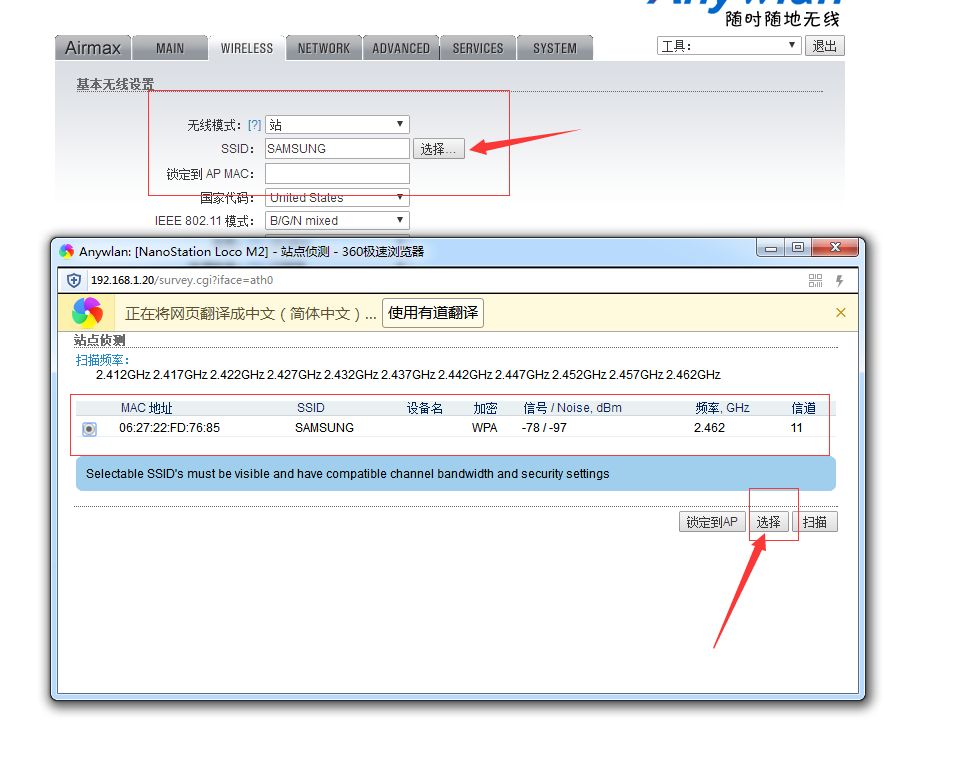The image size is (961, 768).
Task: Click the 频率, GHz column header
Action: click(723, 408)
